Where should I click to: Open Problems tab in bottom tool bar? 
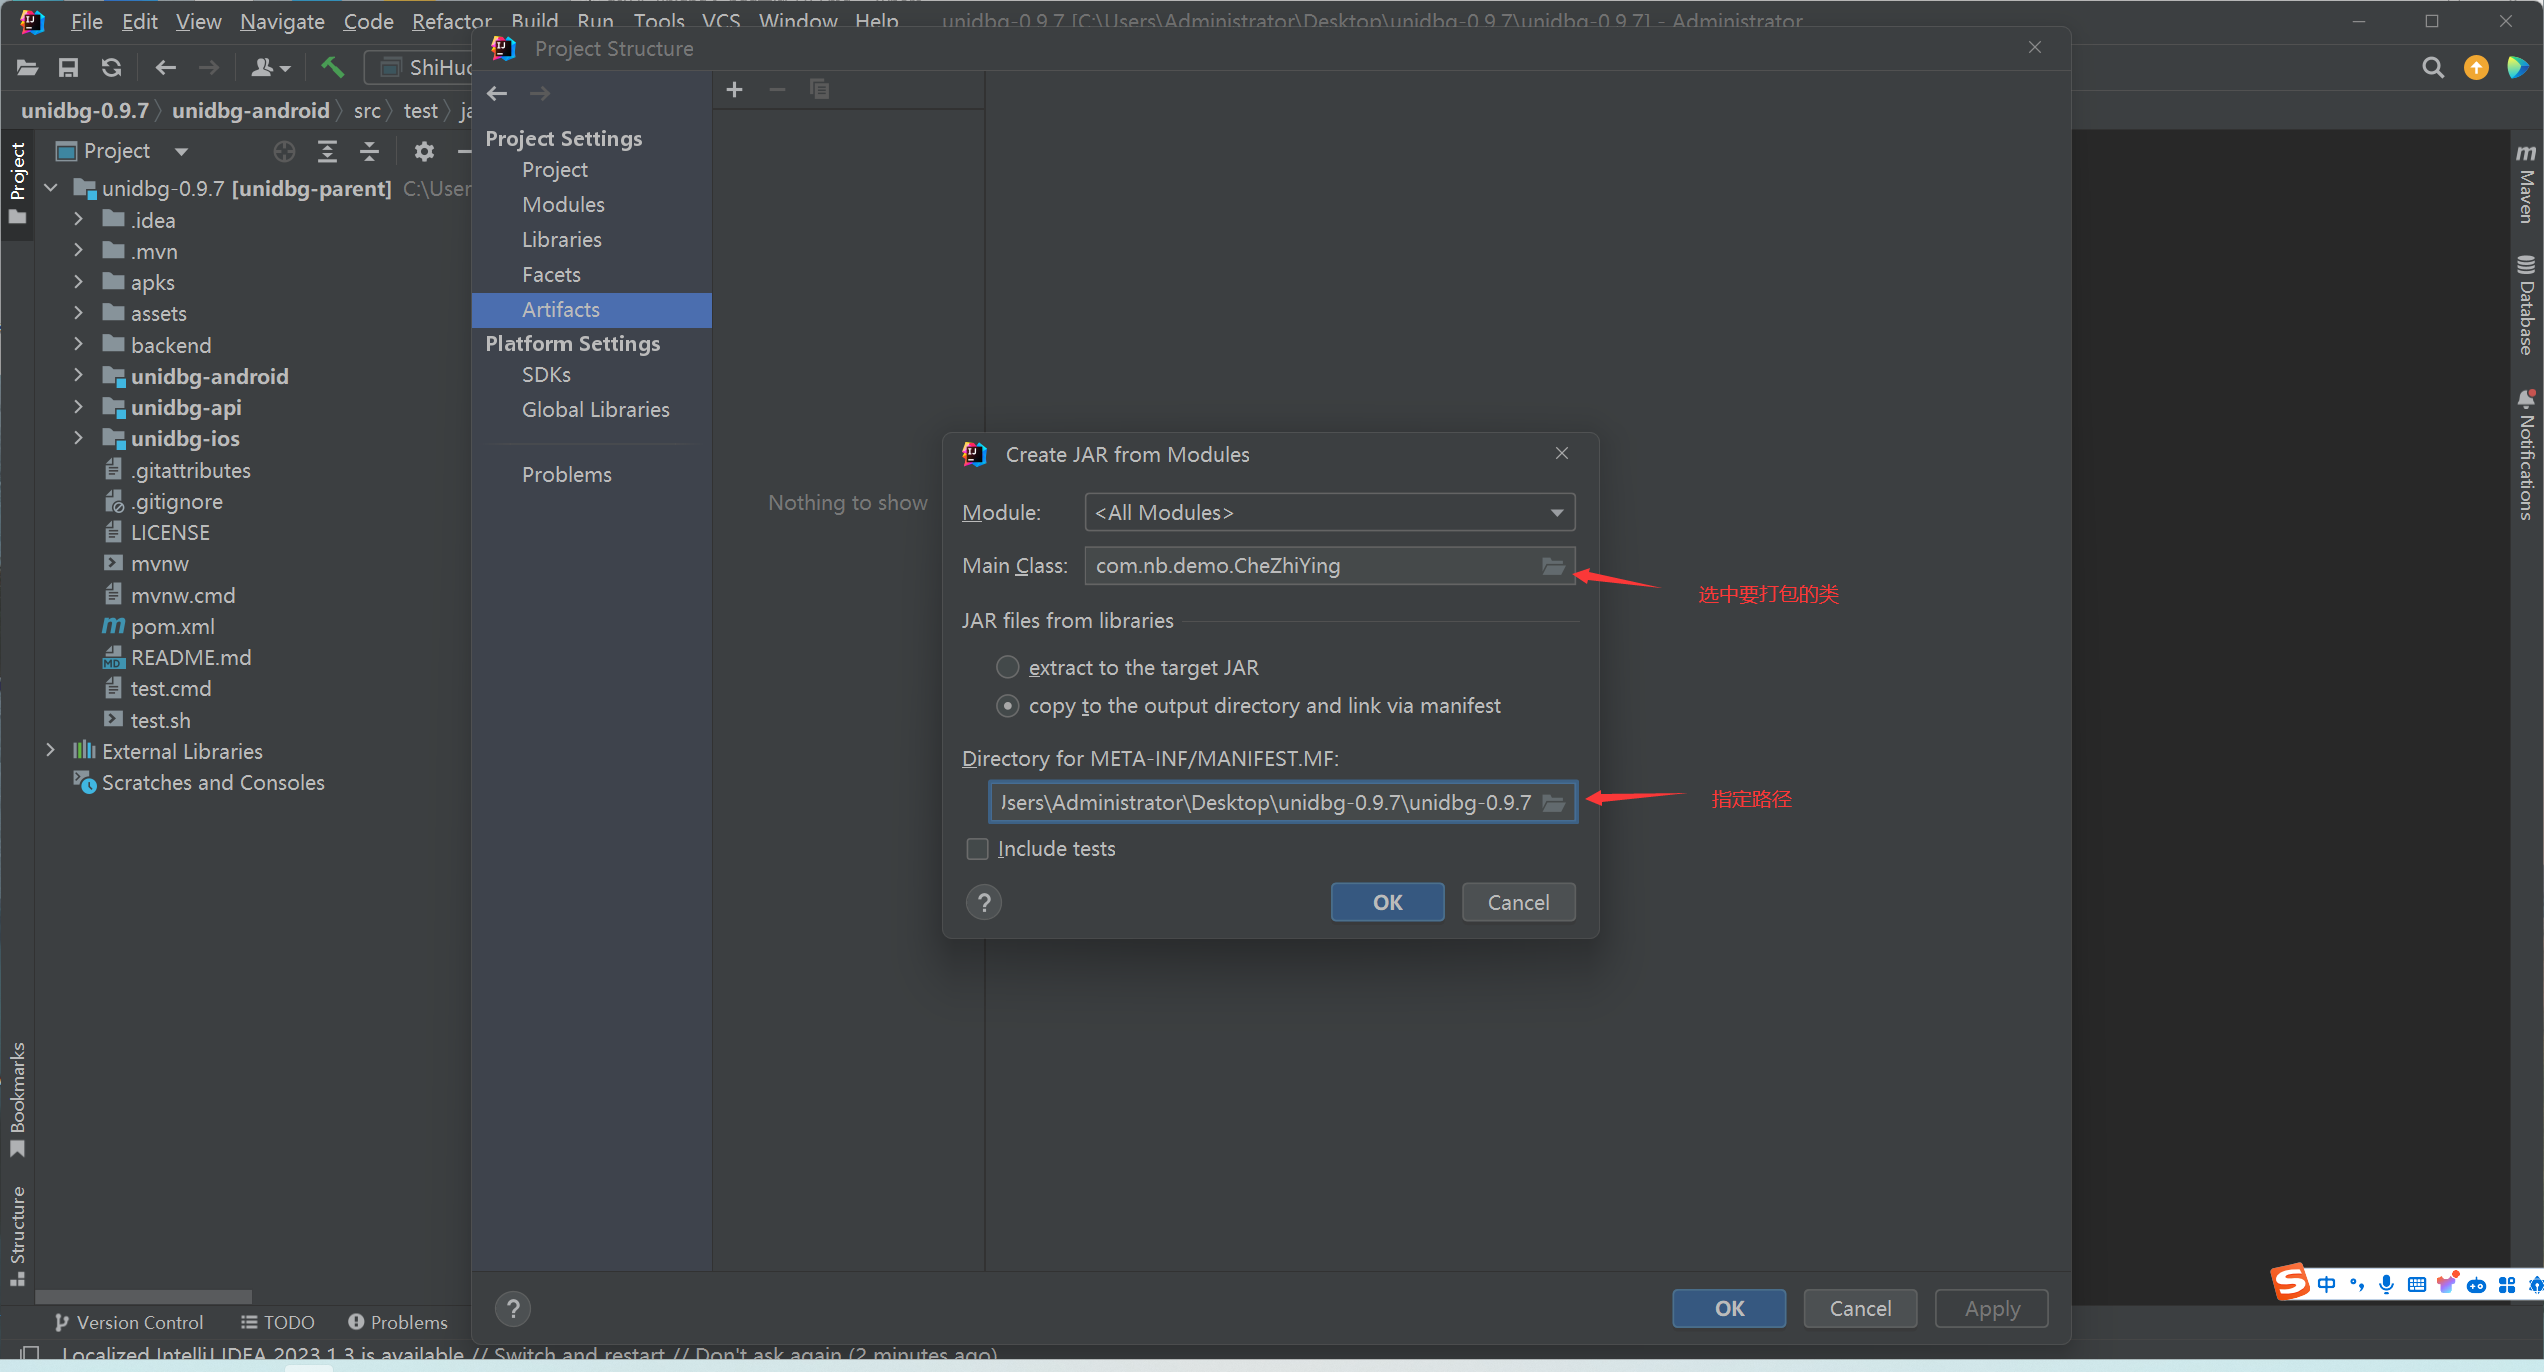[x=398, y=1322]
